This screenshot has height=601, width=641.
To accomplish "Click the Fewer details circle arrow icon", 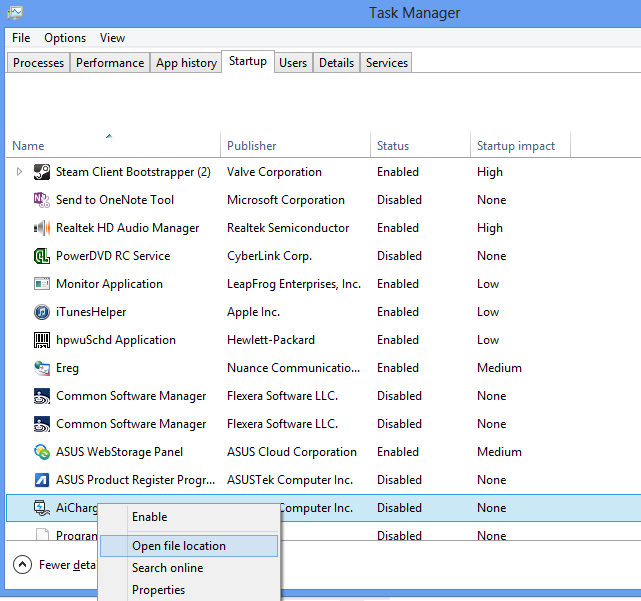I will click(22, 565).
